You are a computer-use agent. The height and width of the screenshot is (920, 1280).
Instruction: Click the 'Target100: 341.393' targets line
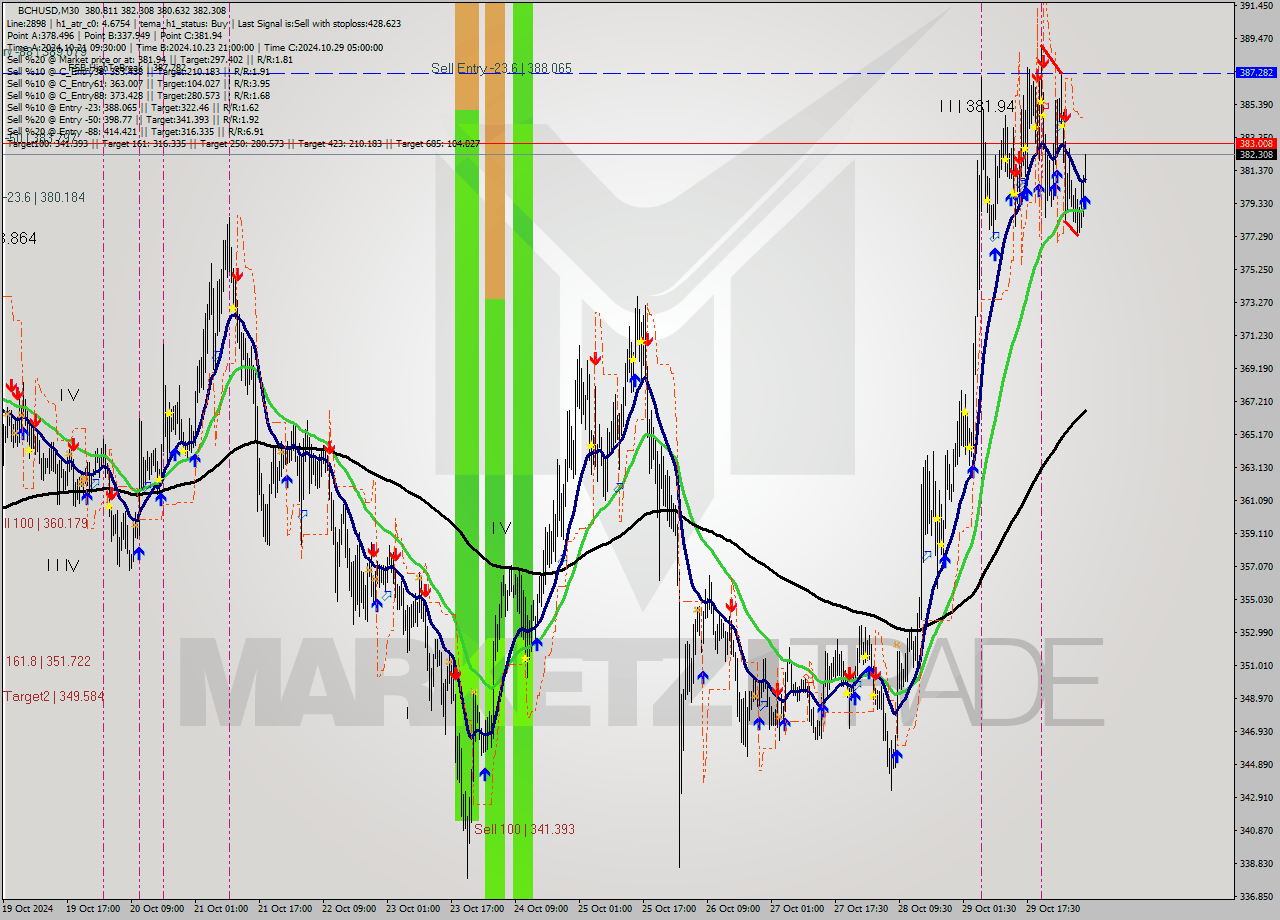point(243,144)
